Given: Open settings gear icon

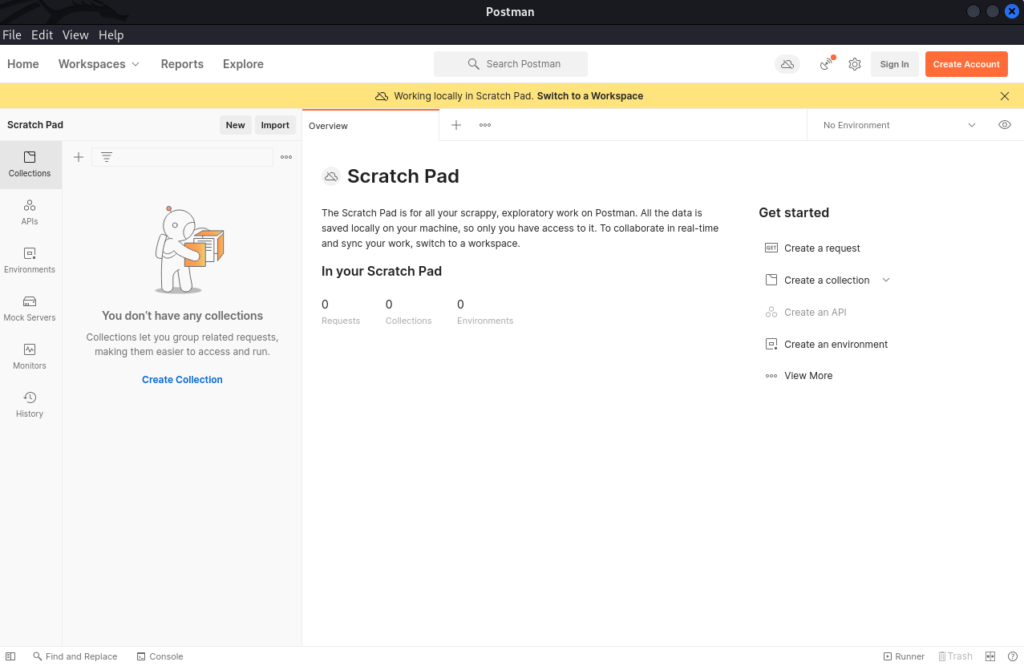Looking at the screenshot, I should click(x=855, y=64).
